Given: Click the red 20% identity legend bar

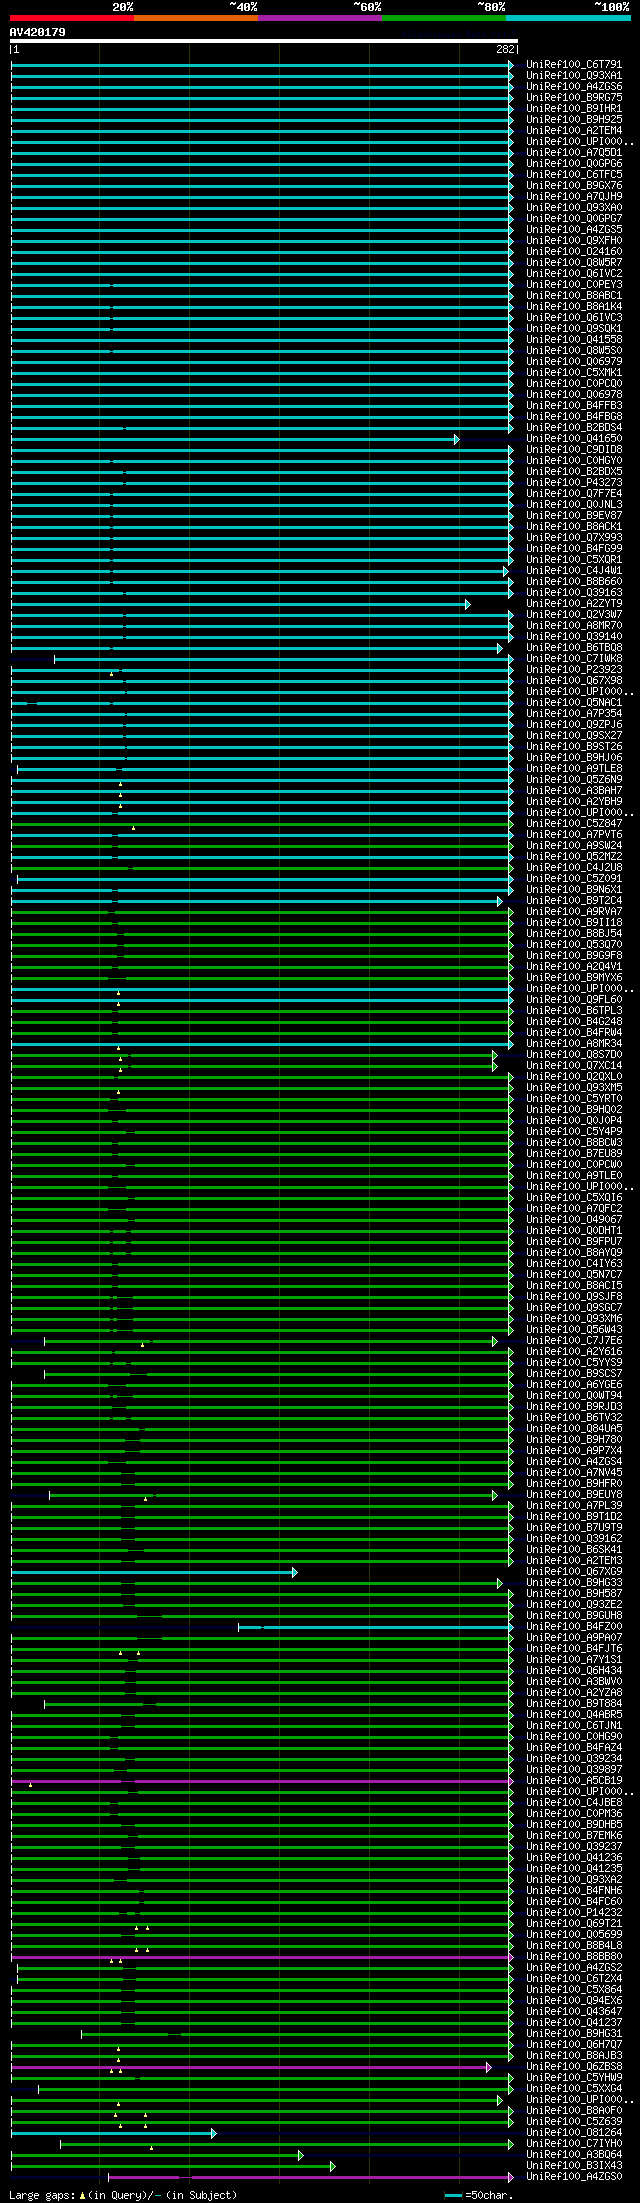Looking at the screenshot, I should [x=72, y=18].
